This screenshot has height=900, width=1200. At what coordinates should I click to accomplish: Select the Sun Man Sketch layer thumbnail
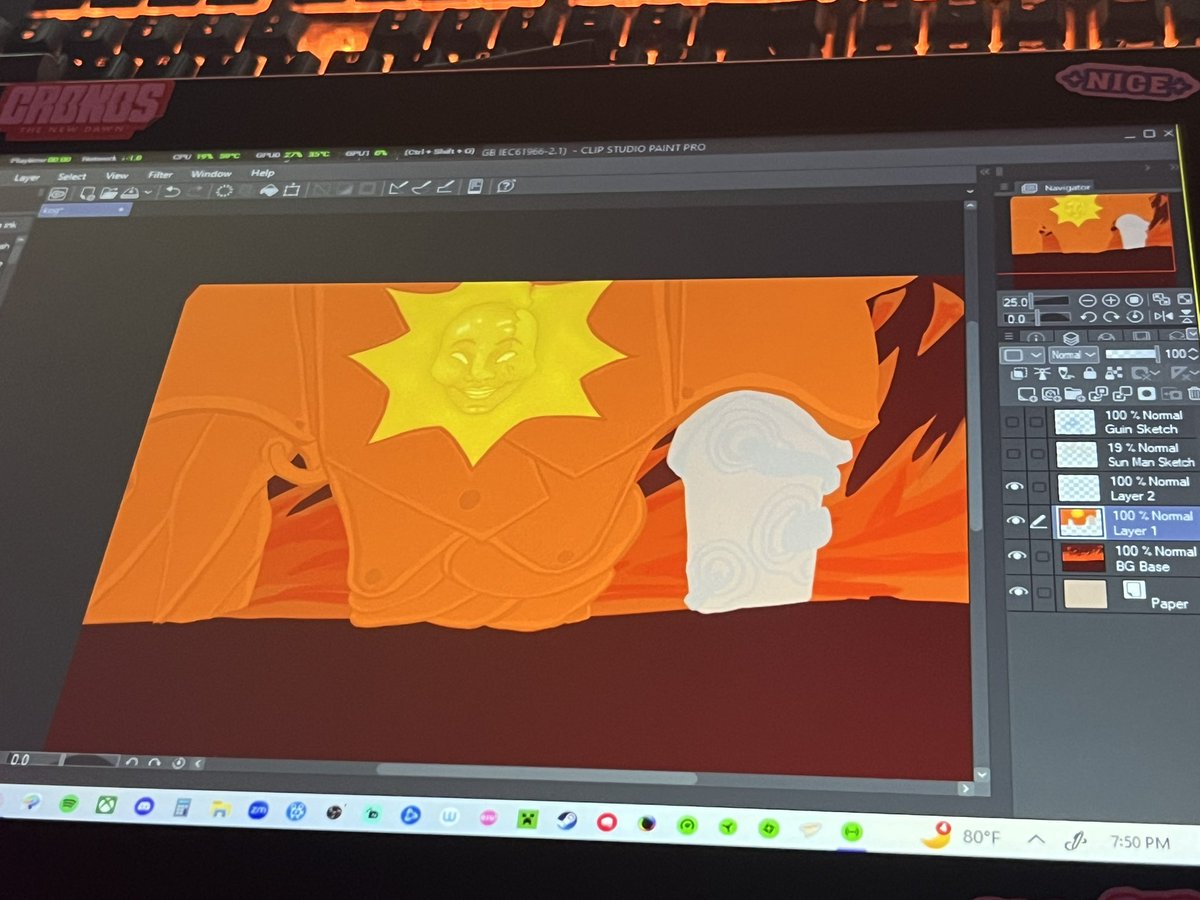[1076, 454]
